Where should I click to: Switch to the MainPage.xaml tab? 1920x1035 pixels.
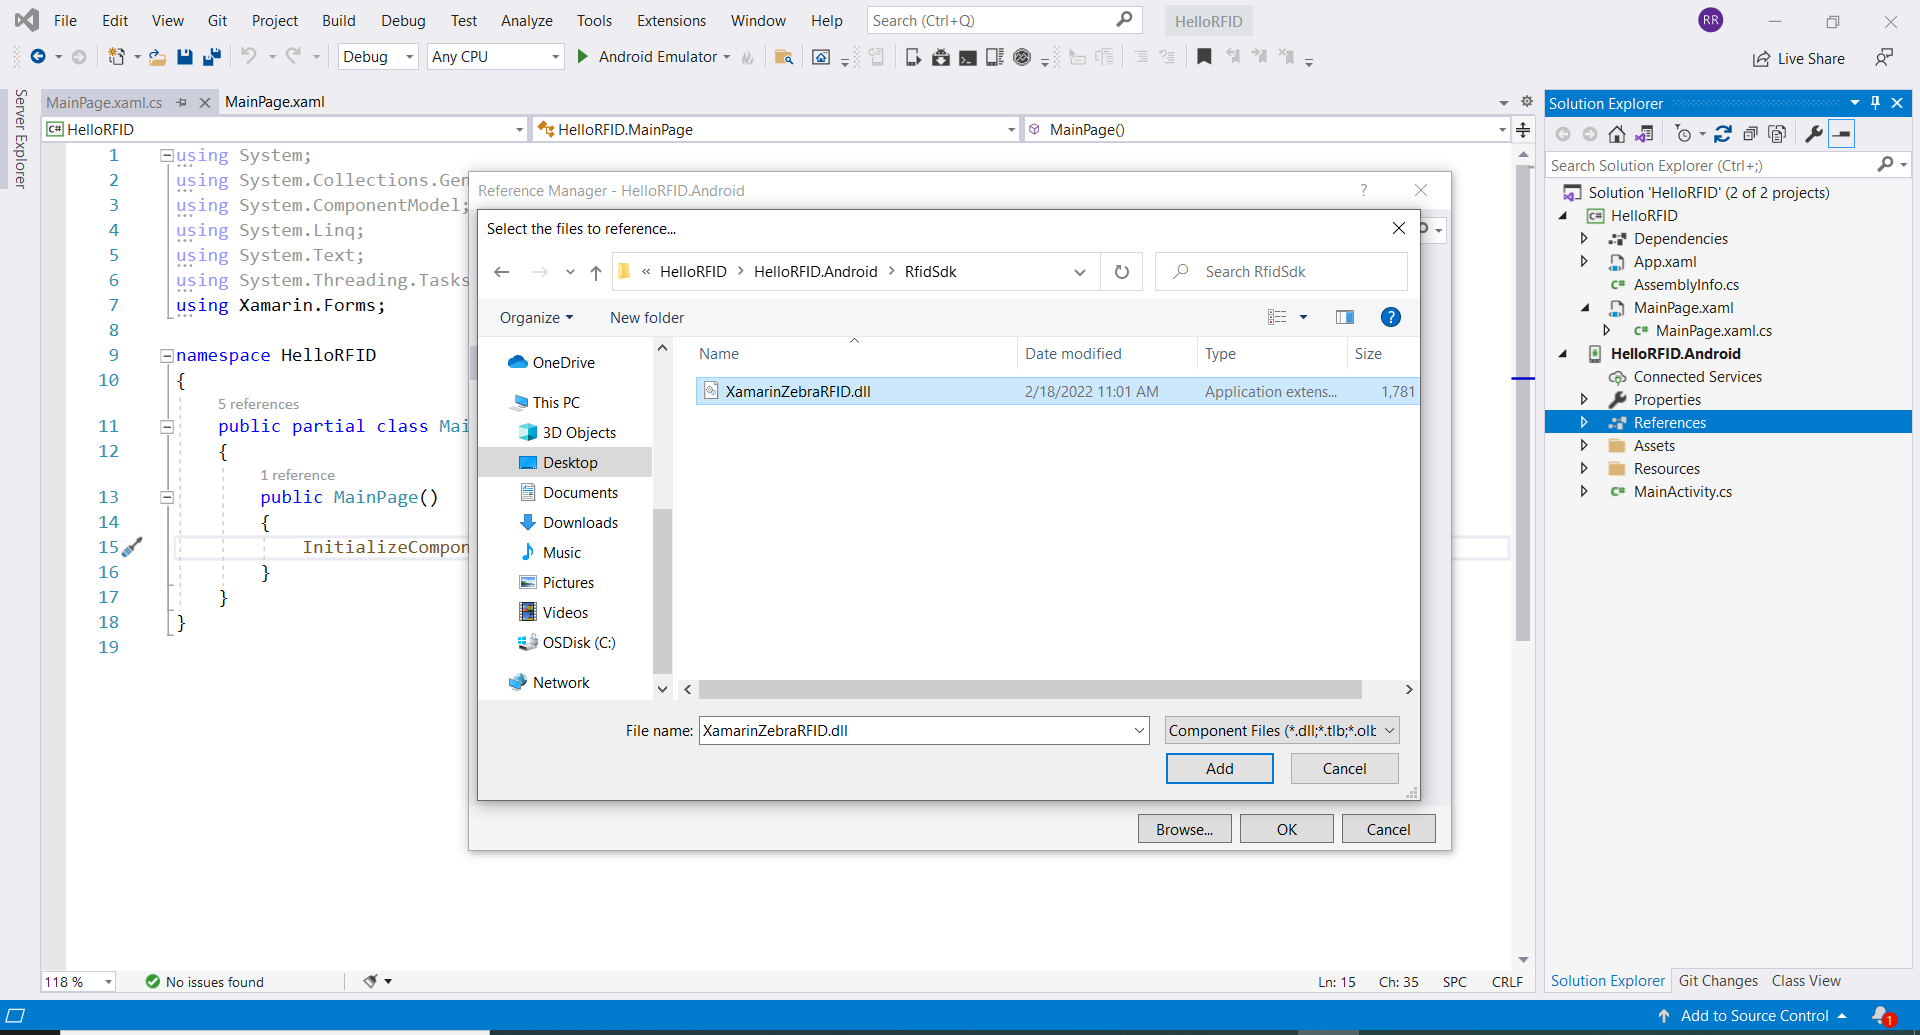pyautogui.click(x=275, y=102)
